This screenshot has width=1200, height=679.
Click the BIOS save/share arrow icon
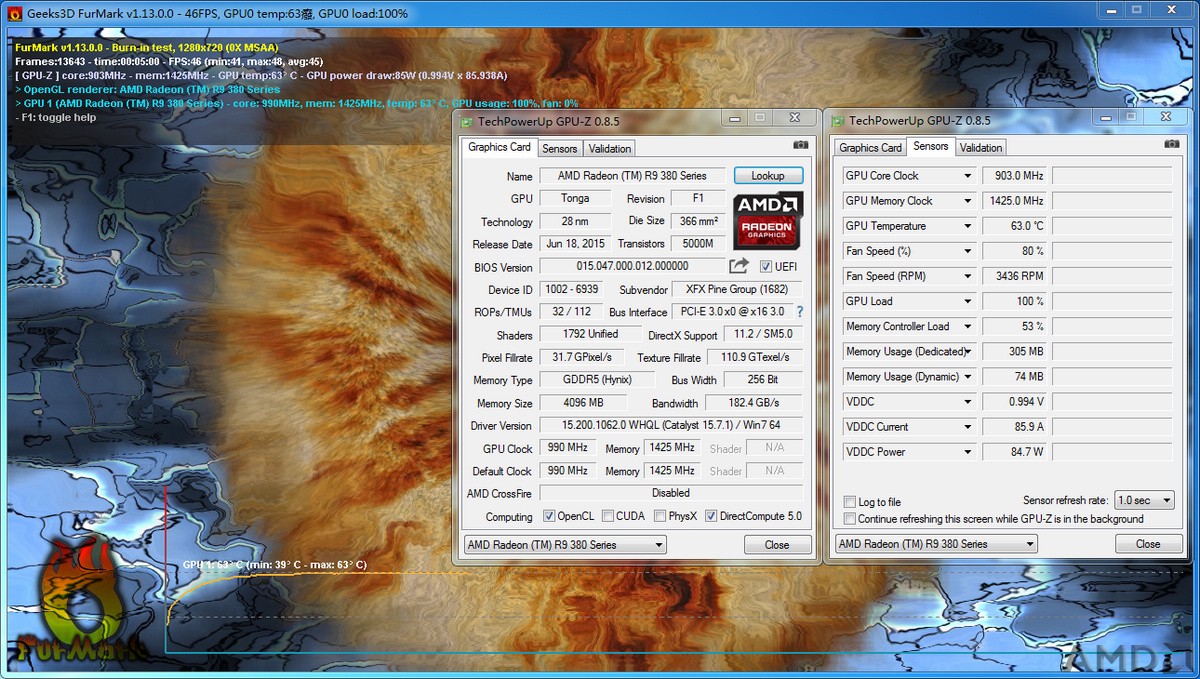pyautogui.click(x=738, y=266)
